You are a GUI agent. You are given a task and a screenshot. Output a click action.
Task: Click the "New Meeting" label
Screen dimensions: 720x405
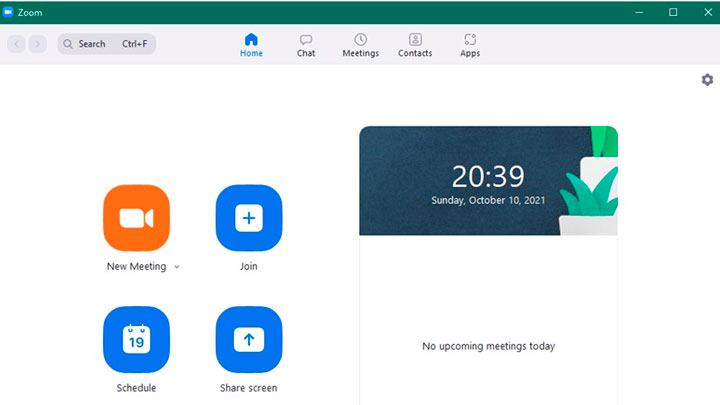136,266
